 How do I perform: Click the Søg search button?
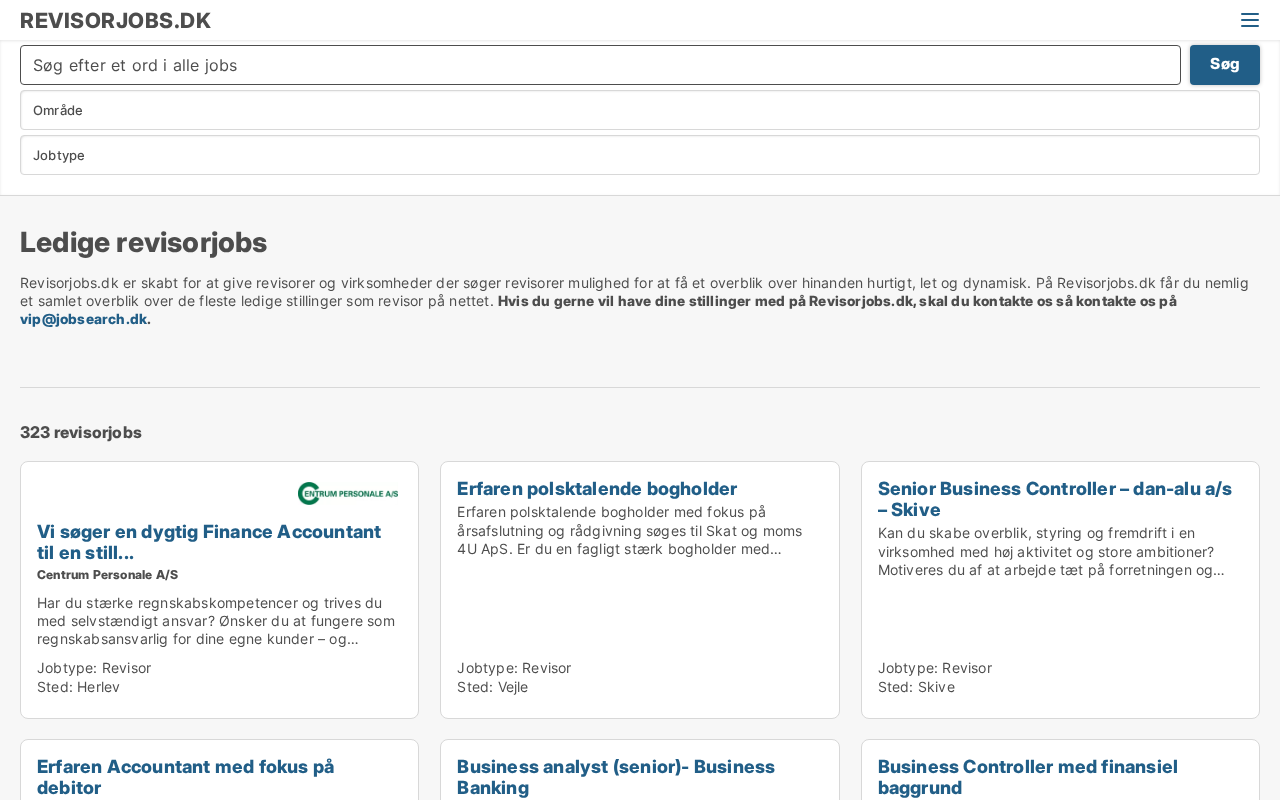click(1224, 65)
